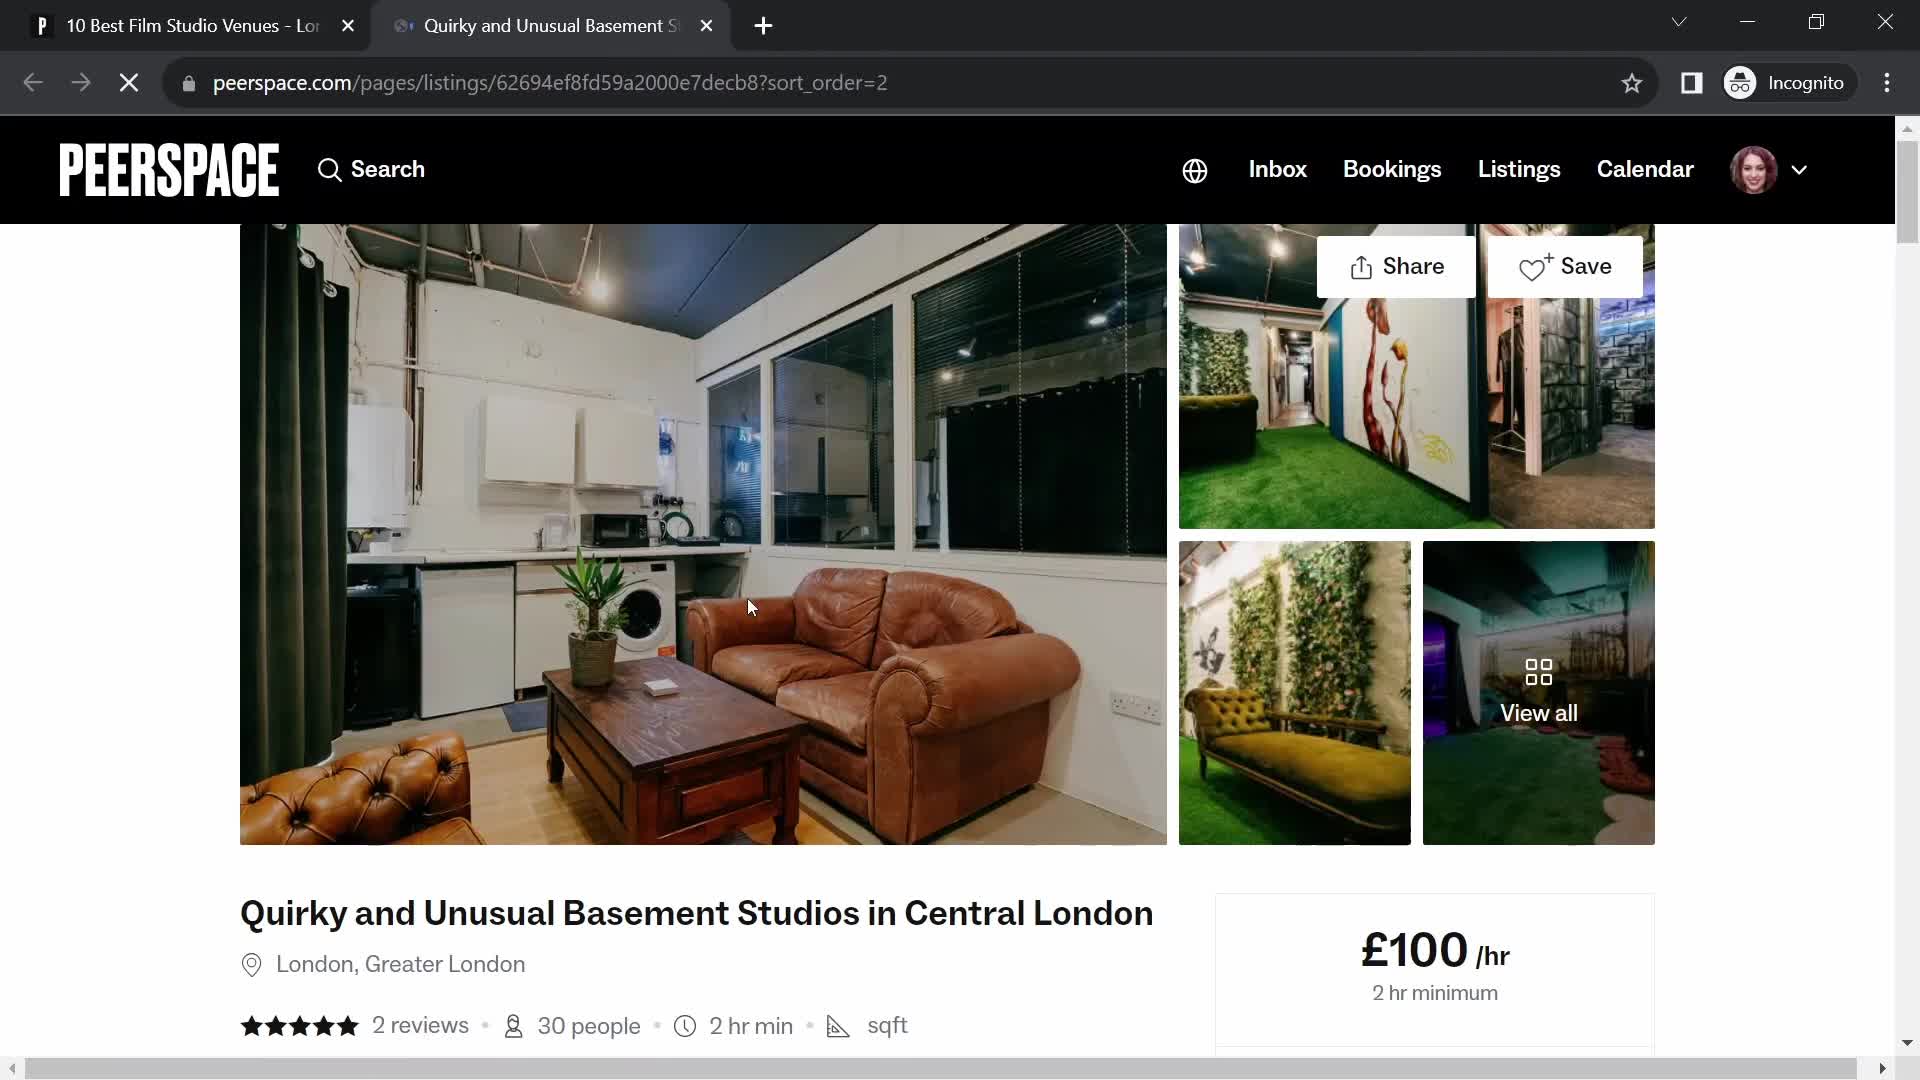Click the 2 reviews link
The width and height of the screenshot is (1920, 1080).
(x=420, y=1026)
